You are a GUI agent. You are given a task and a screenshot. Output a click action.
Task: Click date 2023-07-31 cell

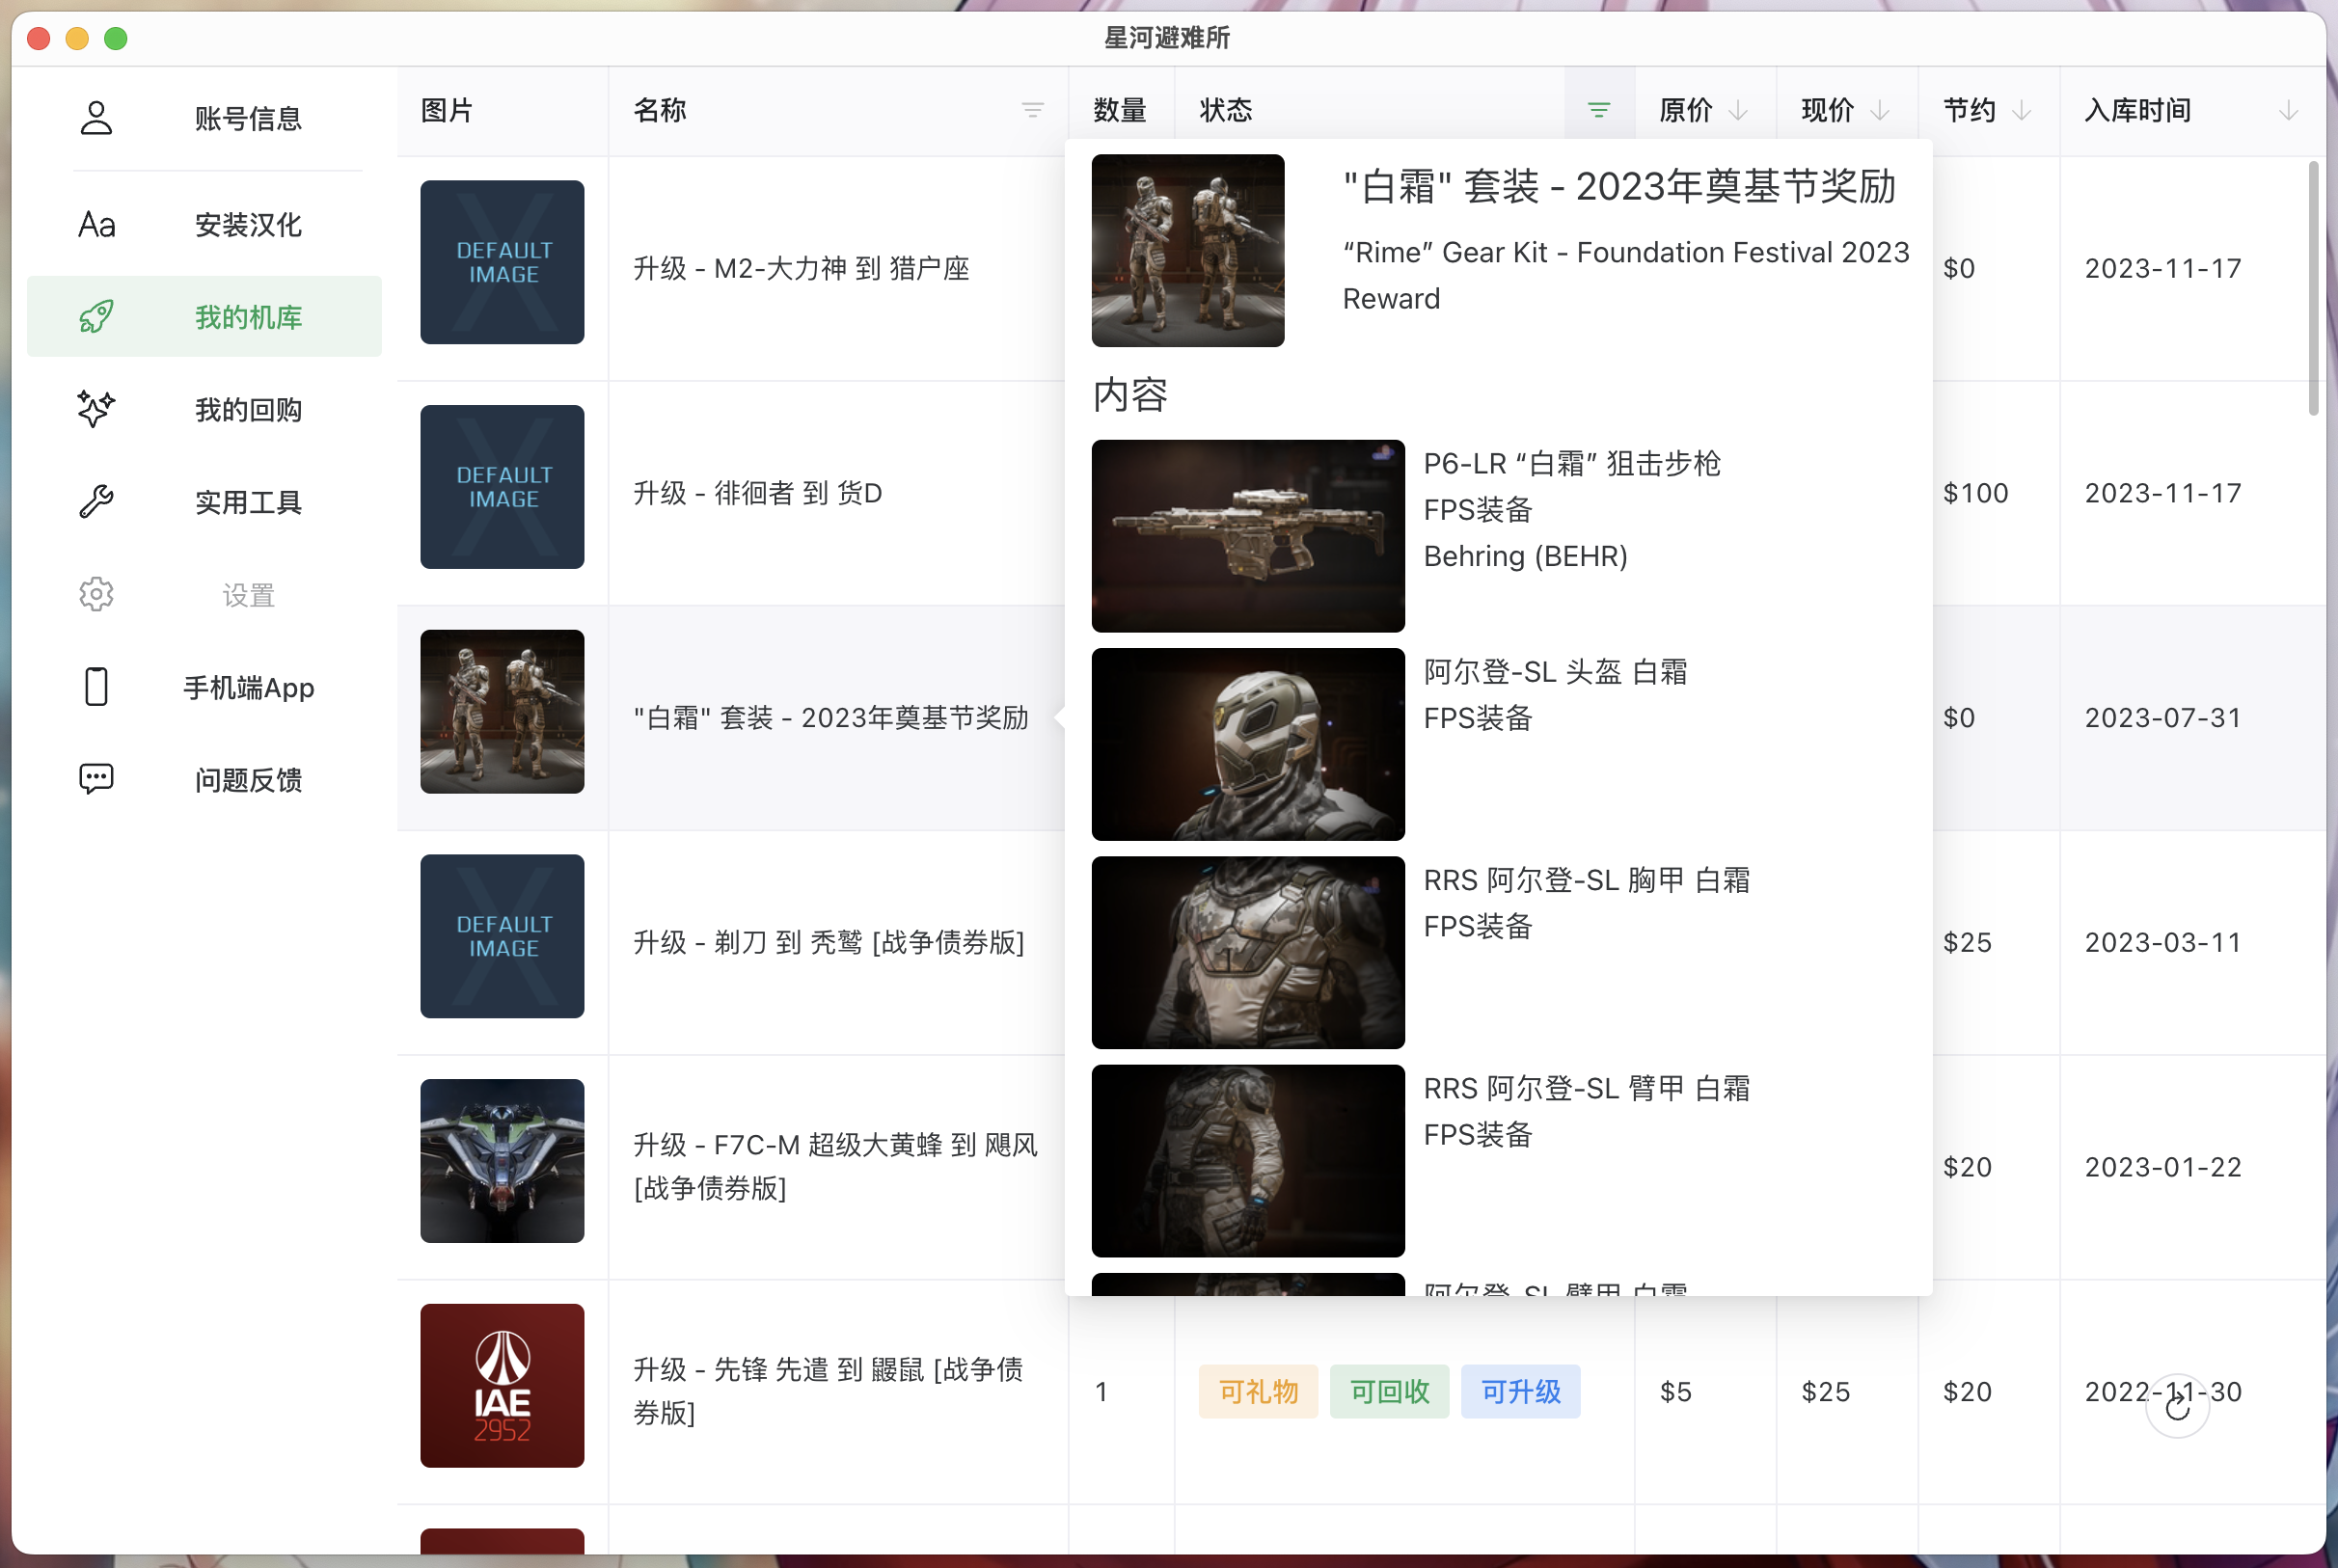(2163, 718)
